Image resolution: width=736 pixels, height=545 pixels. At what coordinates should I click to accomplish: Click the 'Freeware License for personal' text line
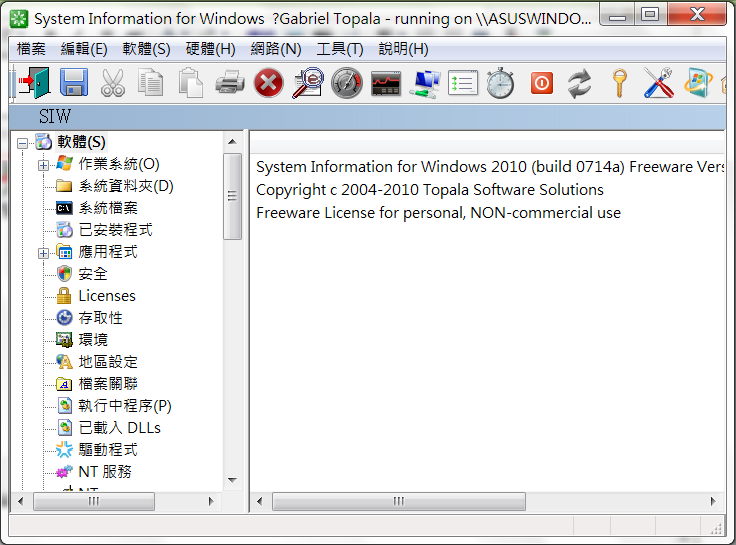438,213
